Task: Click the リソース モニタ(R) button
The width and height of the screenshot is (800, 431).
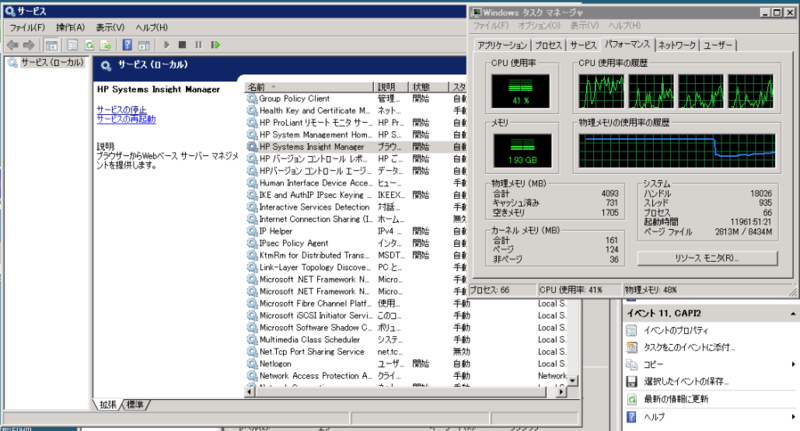Action: (x=707, y=258)
